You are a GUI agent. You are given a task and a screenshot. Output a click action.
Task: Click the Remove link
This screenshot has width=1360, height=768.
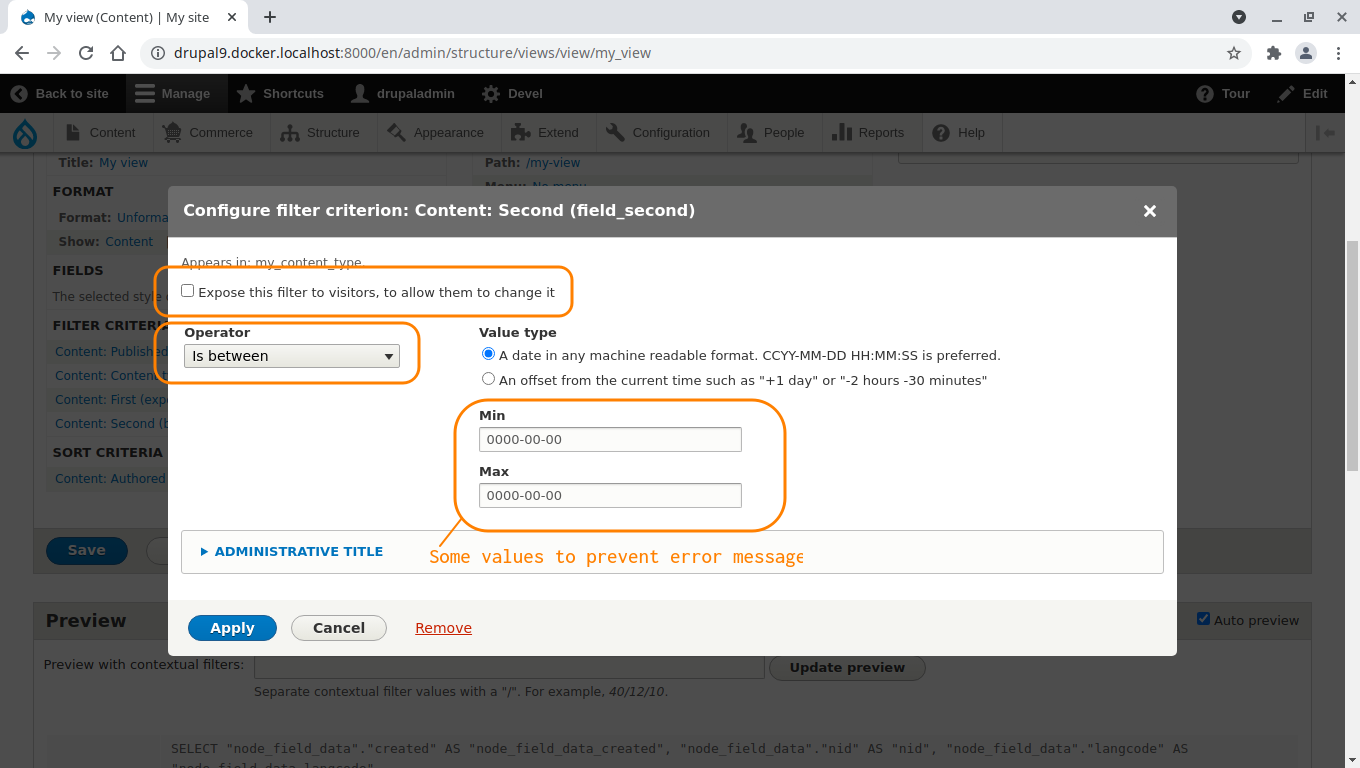pyautogui.click(x=443, y=628)
